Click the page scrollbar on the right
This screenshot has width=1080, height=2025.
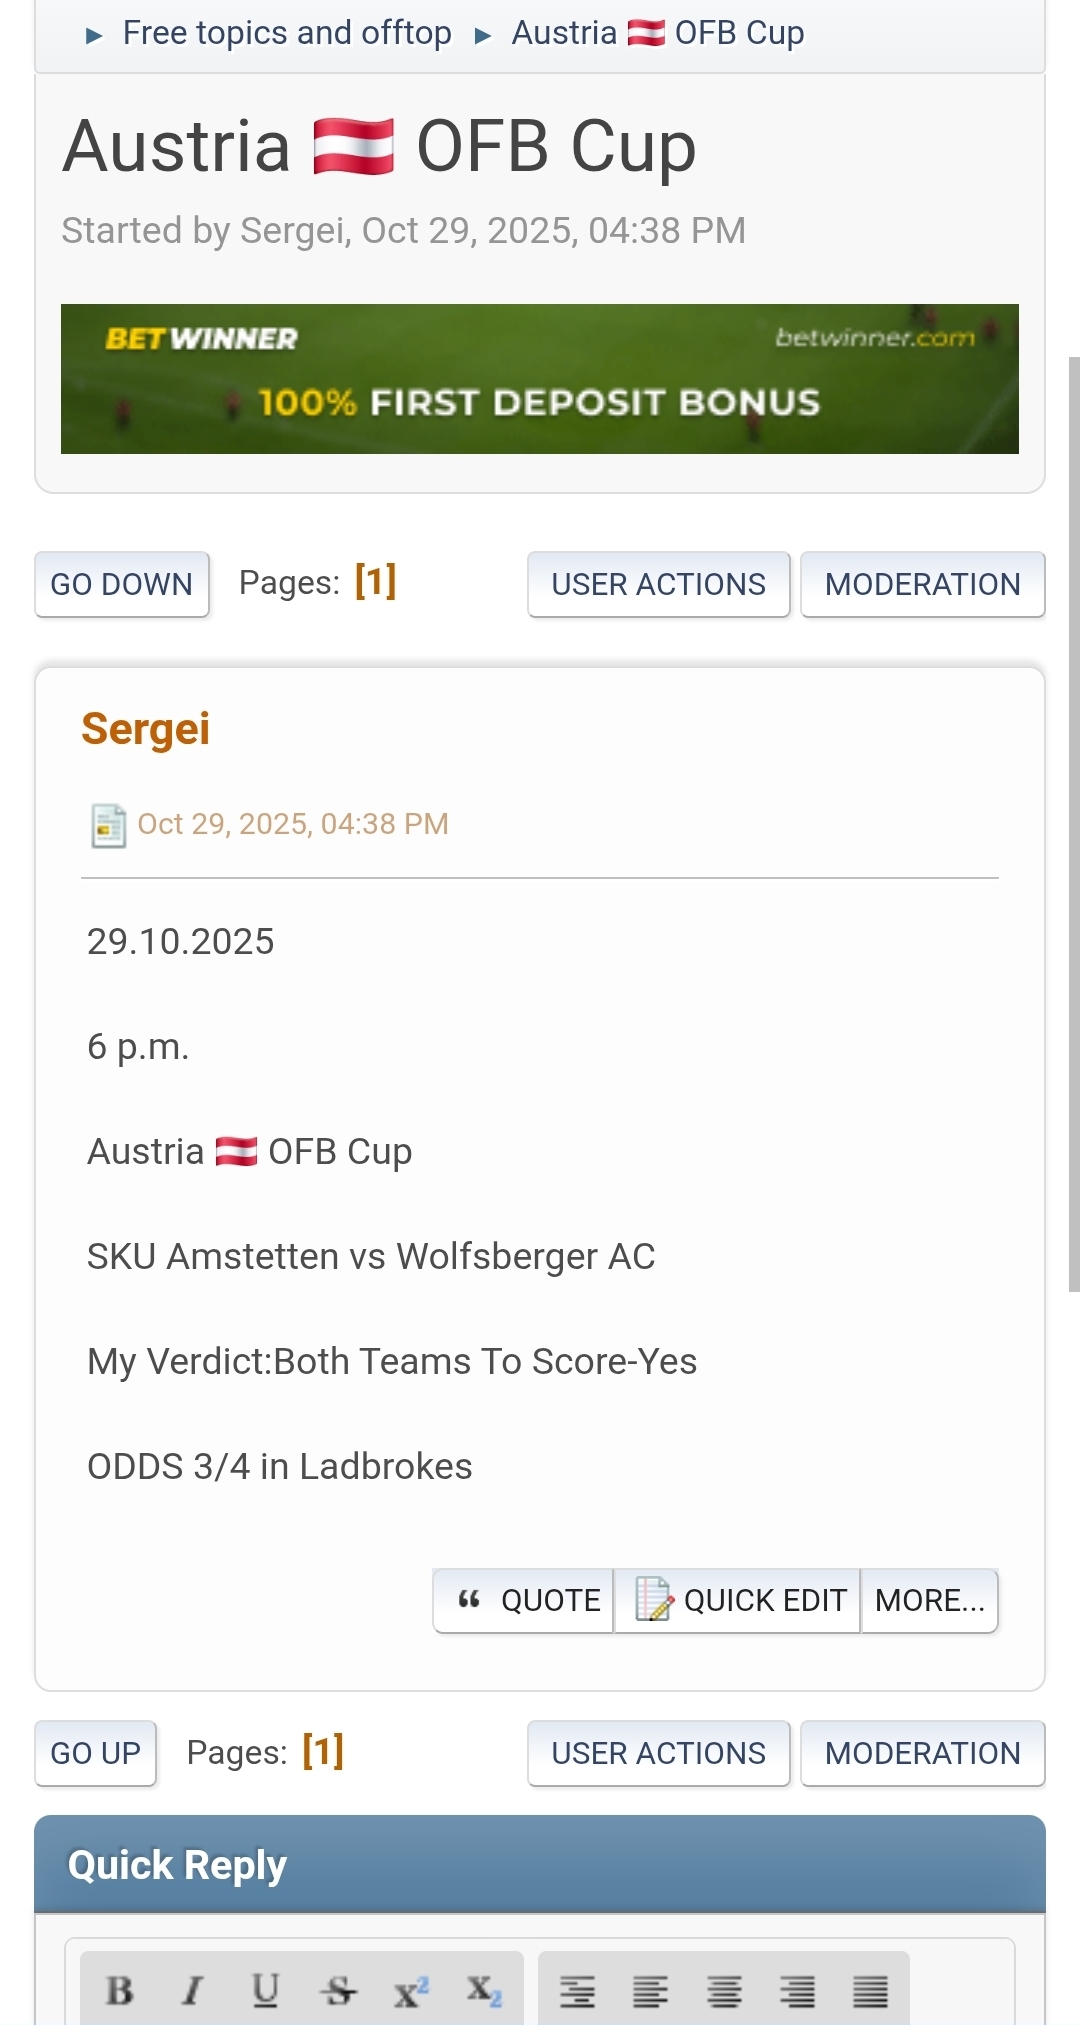[1073, 820]
